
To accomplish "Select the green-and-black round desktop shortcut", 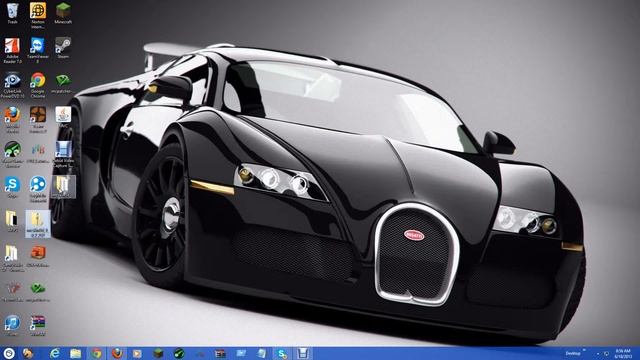I will tap(13, 155).
